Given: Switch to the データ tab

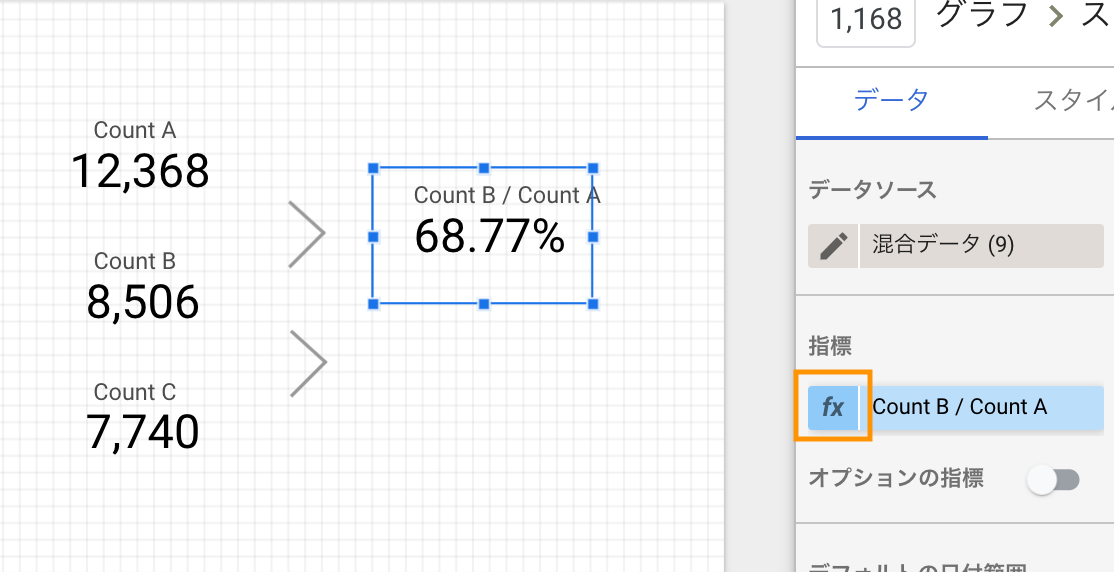Looking at the screenshot, I should (x=891, y=101).
